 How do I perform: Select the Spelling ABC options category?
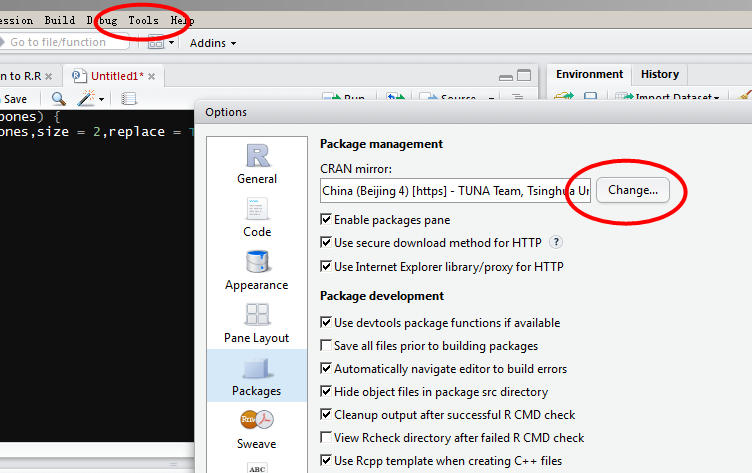(257, 467)
